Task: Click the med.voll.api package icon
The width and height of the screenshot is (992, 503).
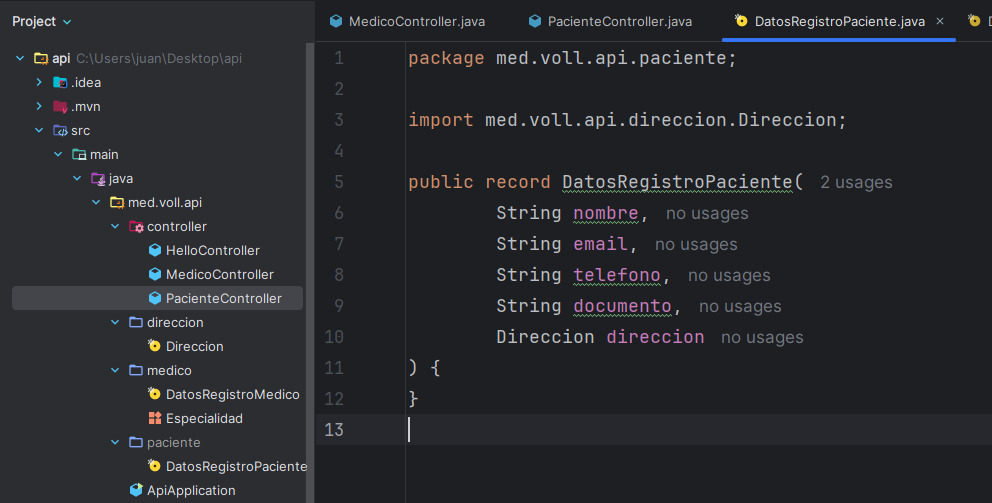Action: tap(117, 202)
